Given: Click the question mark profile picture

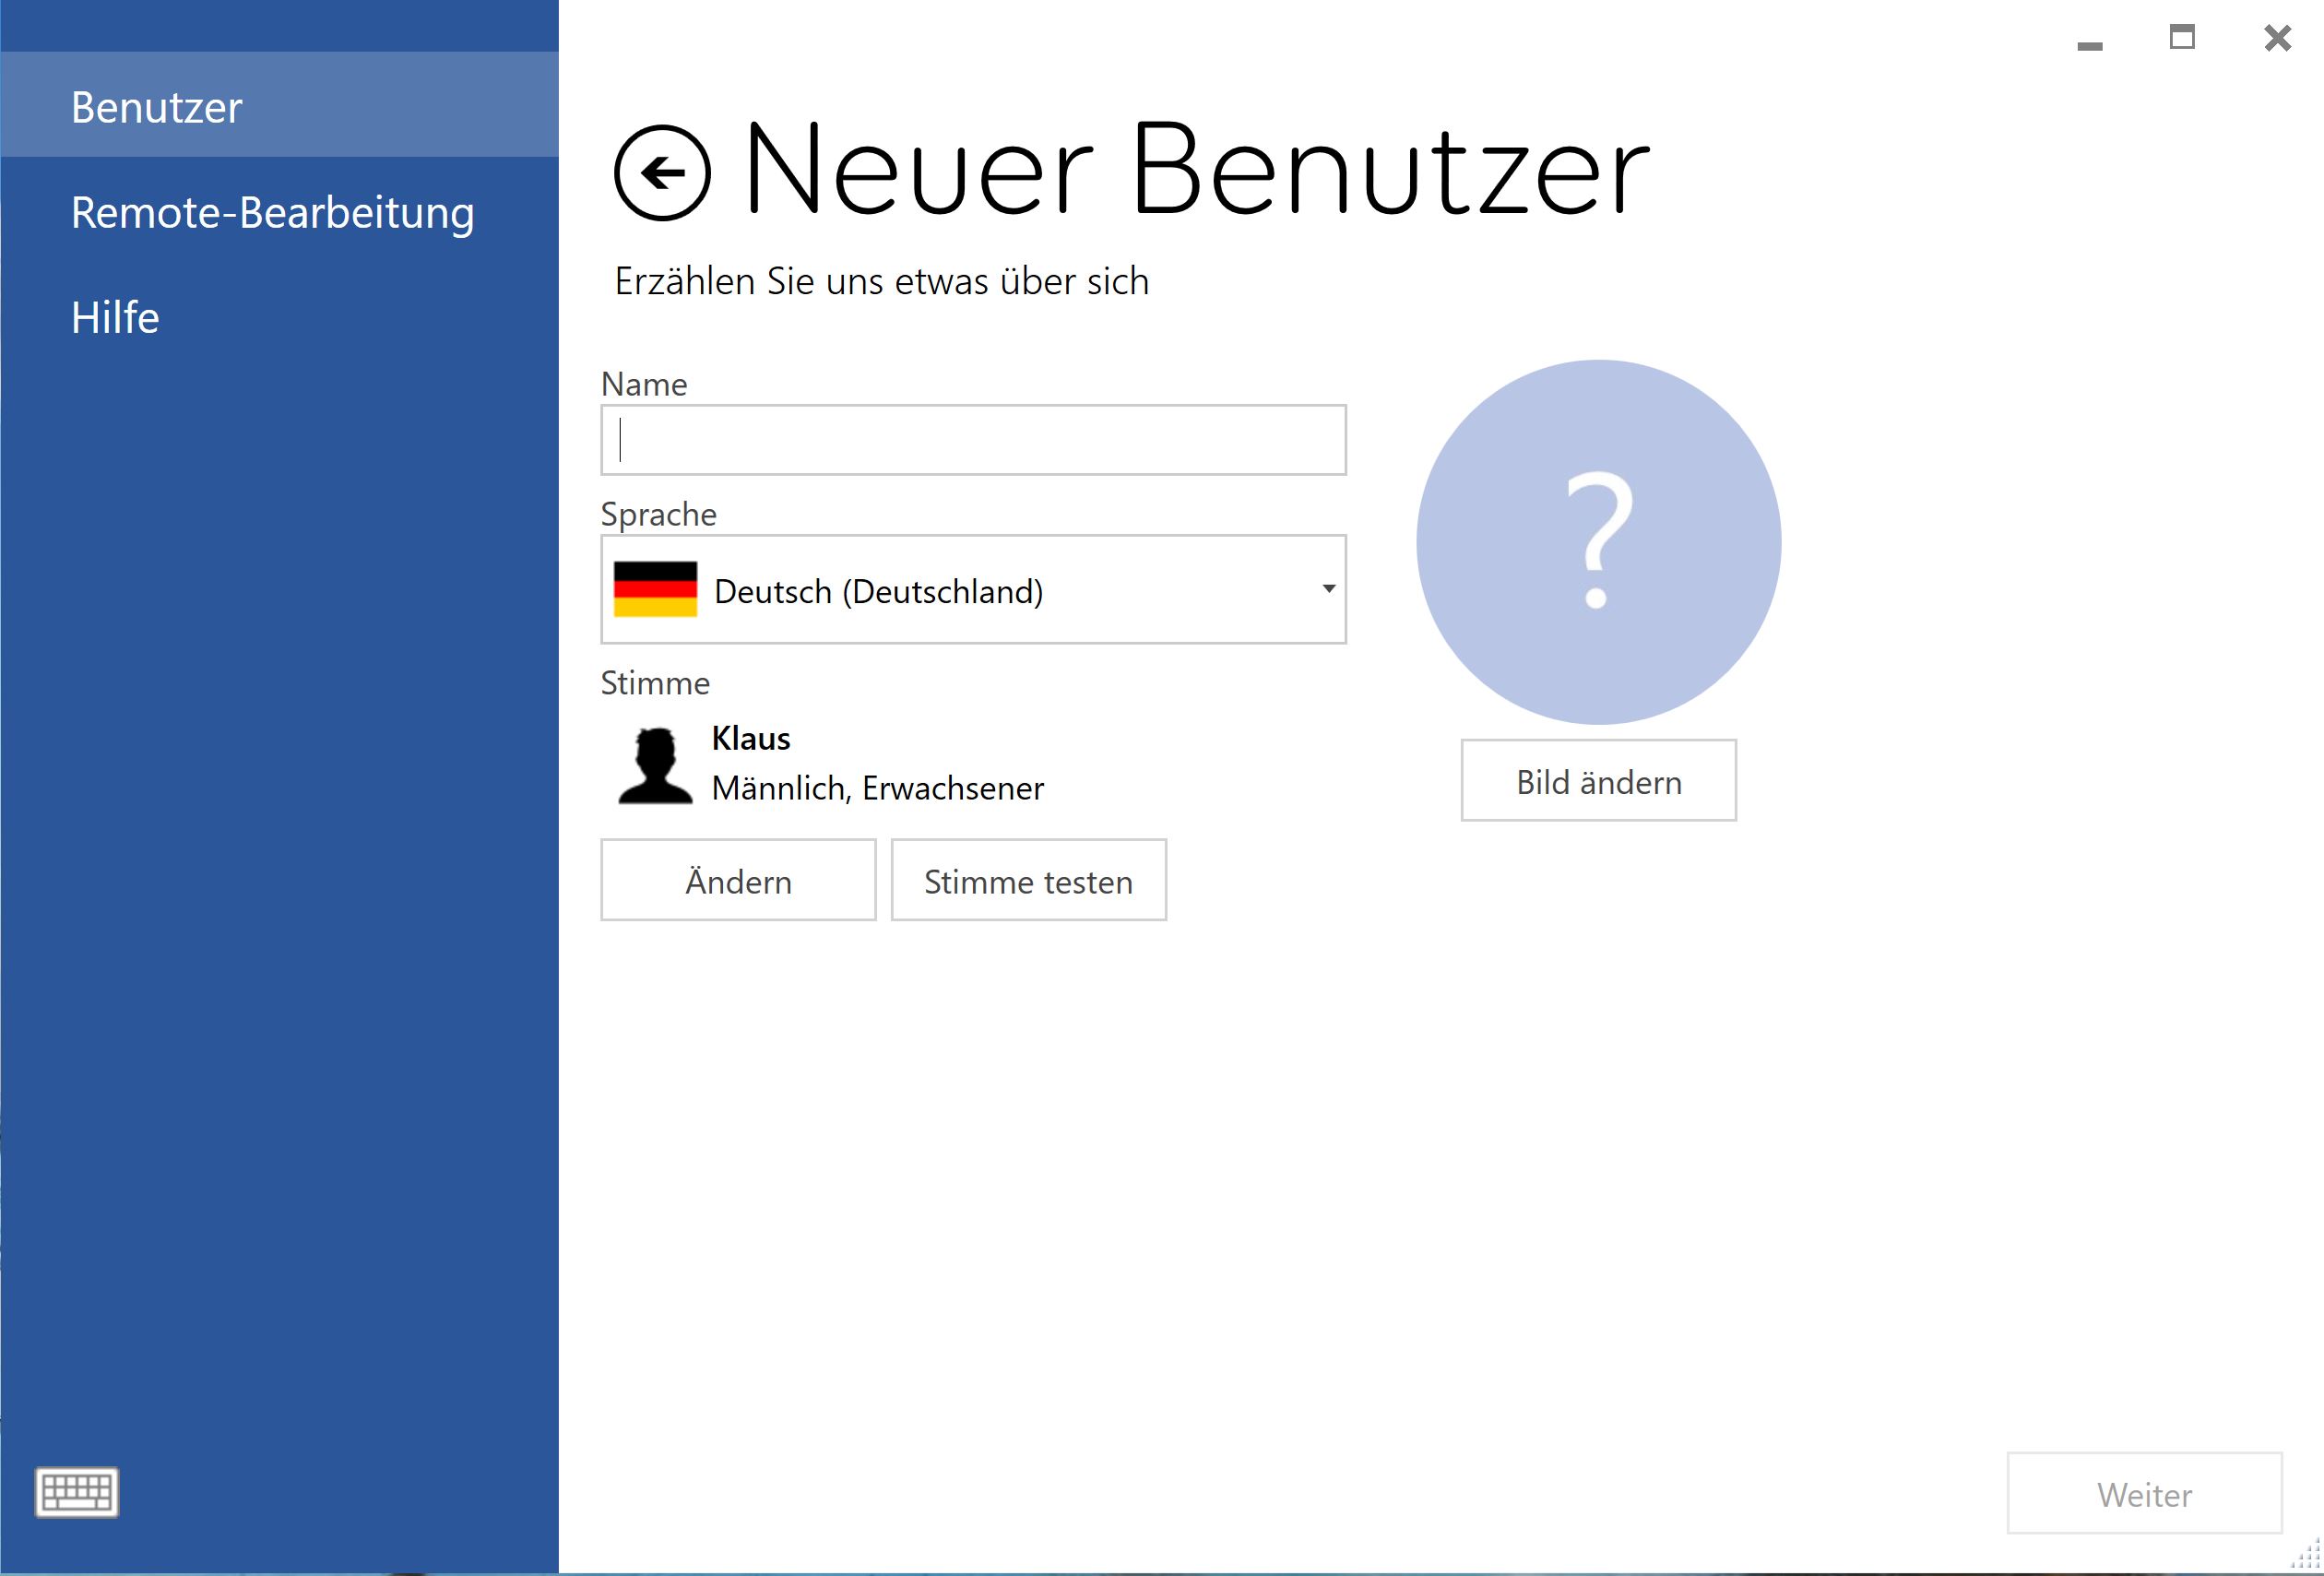Looking at the screenshot, I should tap(1598, 542).
